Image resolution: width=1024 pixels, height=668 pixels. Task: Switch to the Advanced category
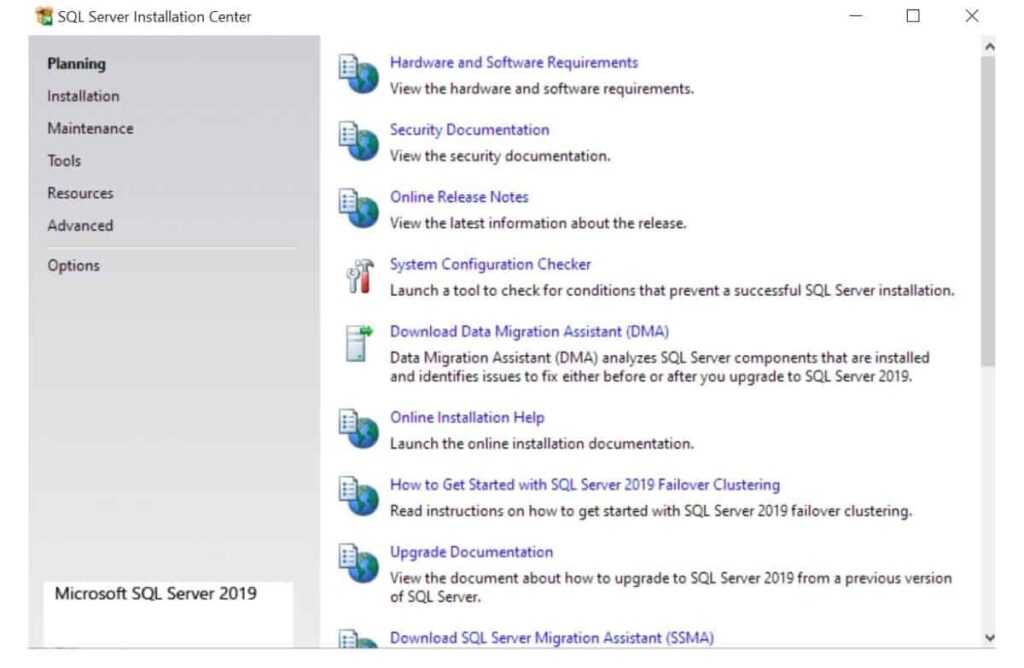(x=80, y=225)
